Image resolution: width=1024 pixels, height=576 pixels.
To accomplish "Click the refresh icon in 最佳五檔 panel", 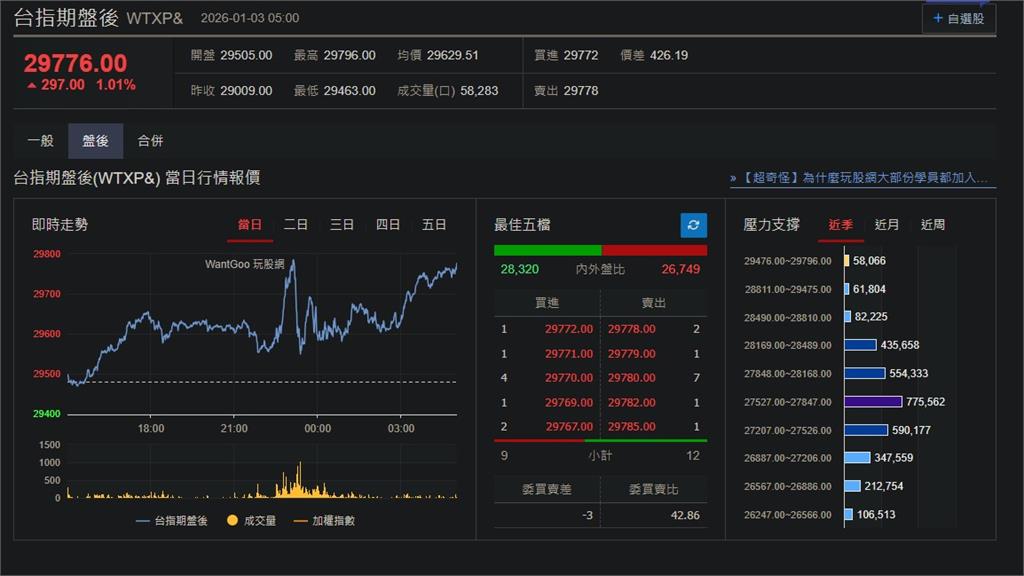I will click(x=692, y=225).
